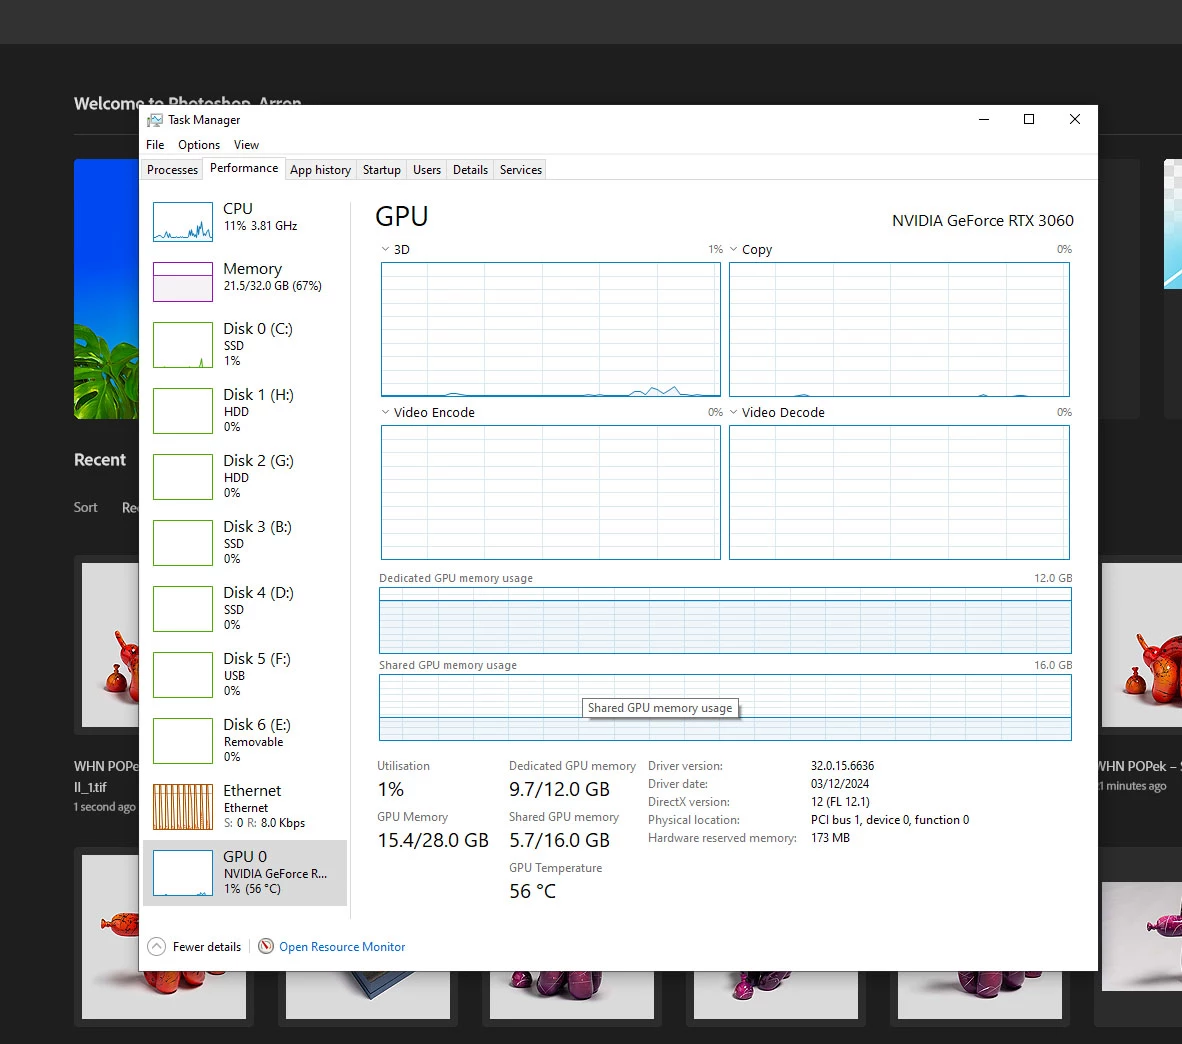Open the Copy engine dropdown
1182x1044 pixels.
pyautogui.click(x=733, y=249)
